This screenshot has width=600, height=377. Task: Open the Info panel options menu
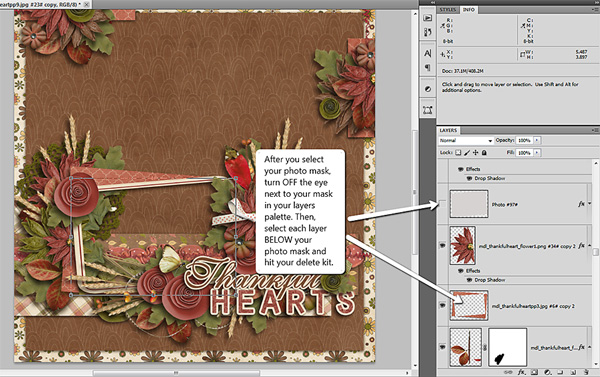tap(596, 10)
